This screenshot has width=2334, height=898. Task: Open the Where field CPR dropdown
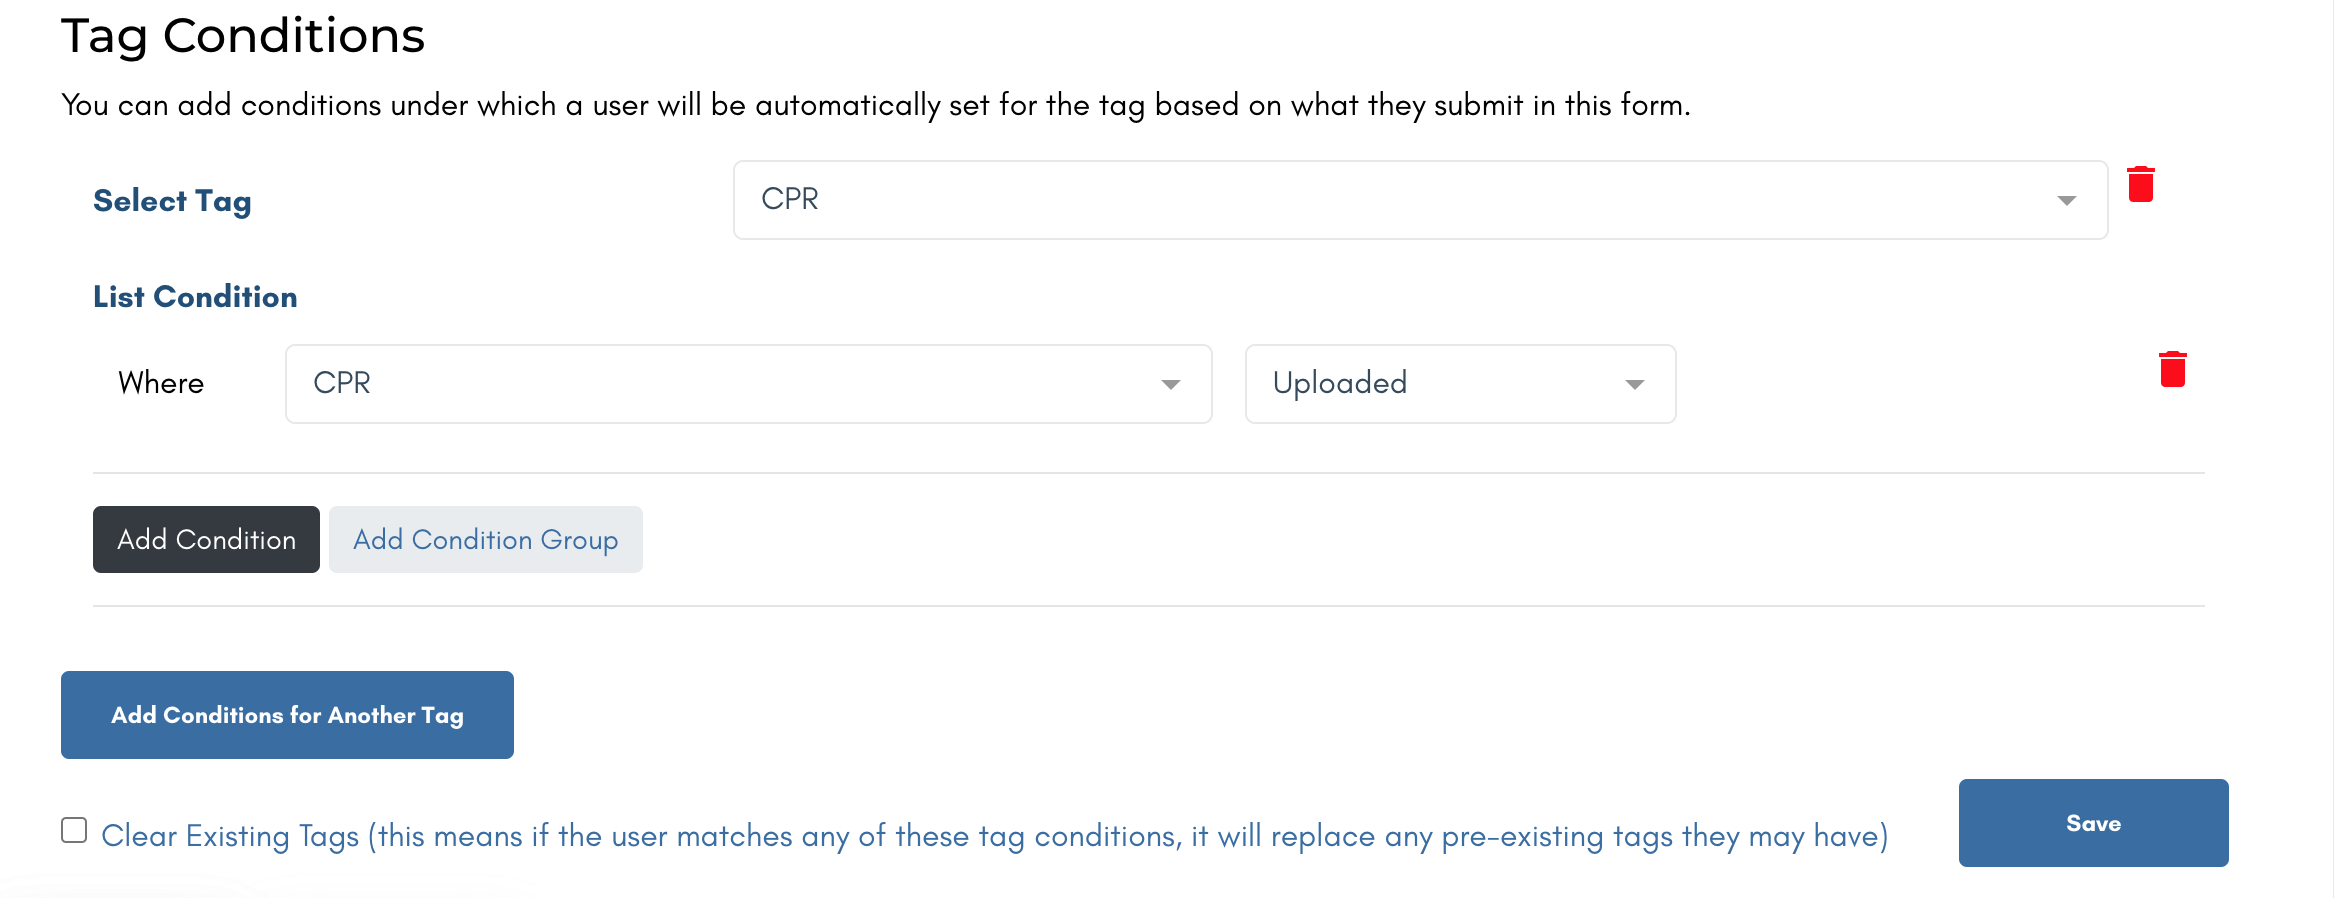(748, 384)
